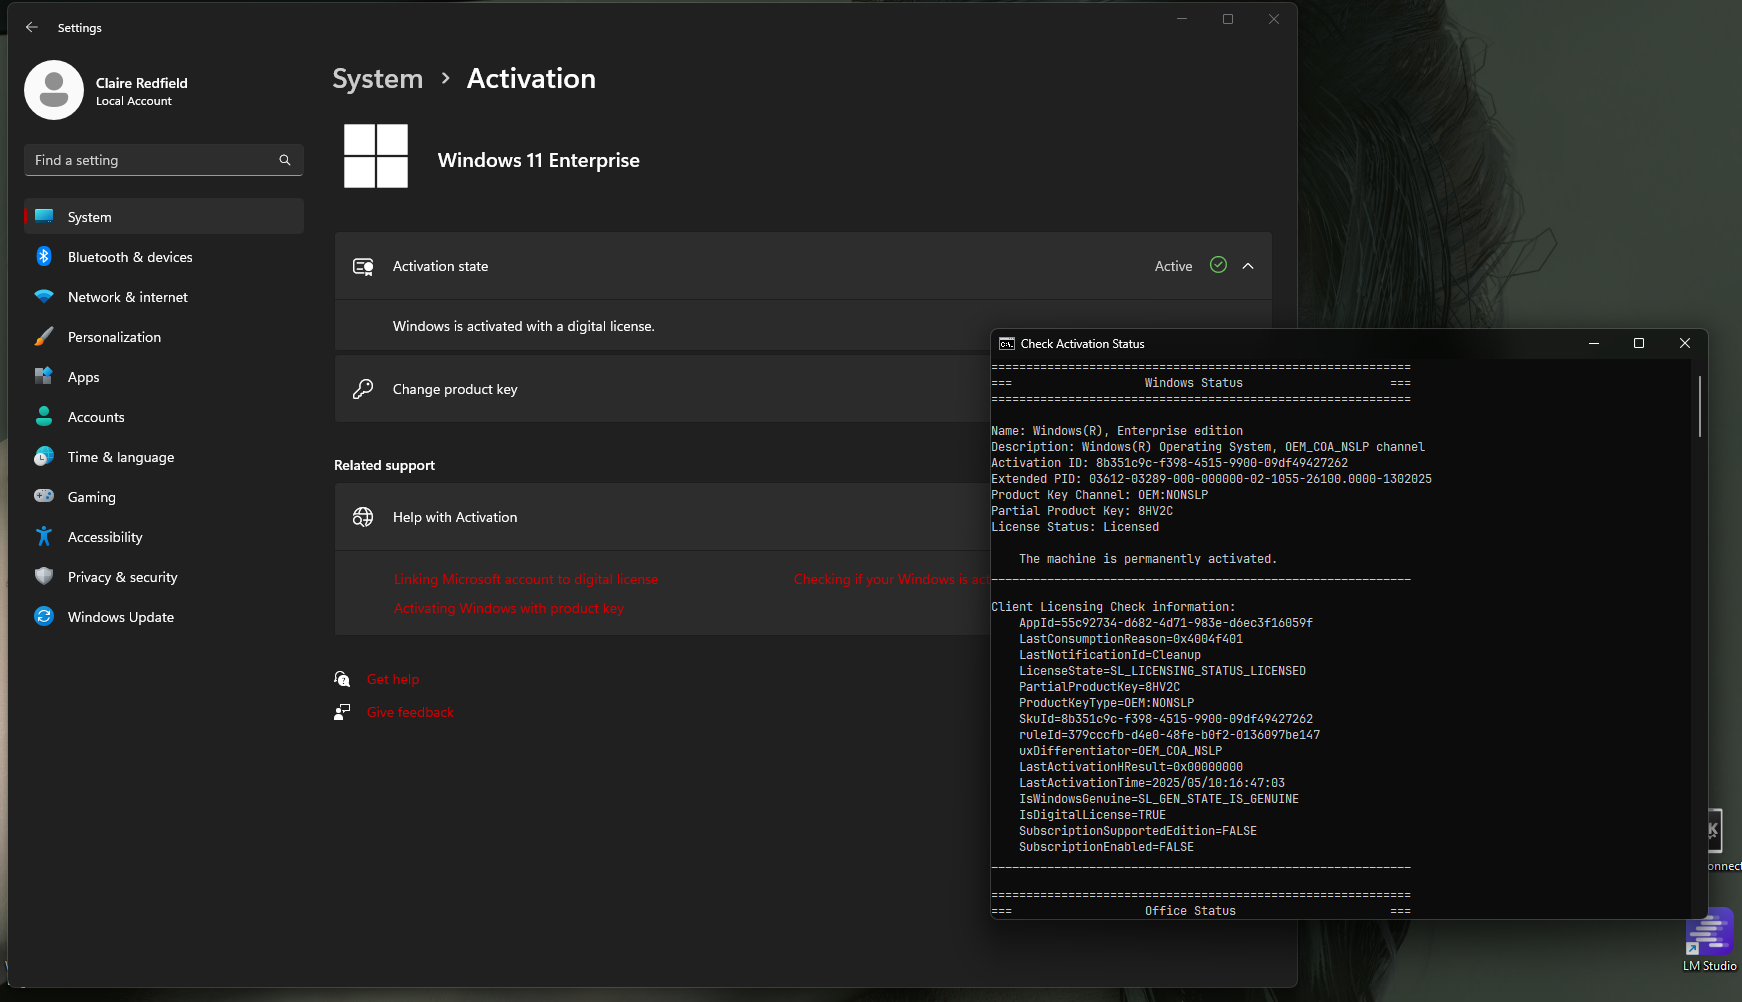Screen dimensions: 1742x1002
Task: Collapse the Activation state section
Action: pos(1248,266)
